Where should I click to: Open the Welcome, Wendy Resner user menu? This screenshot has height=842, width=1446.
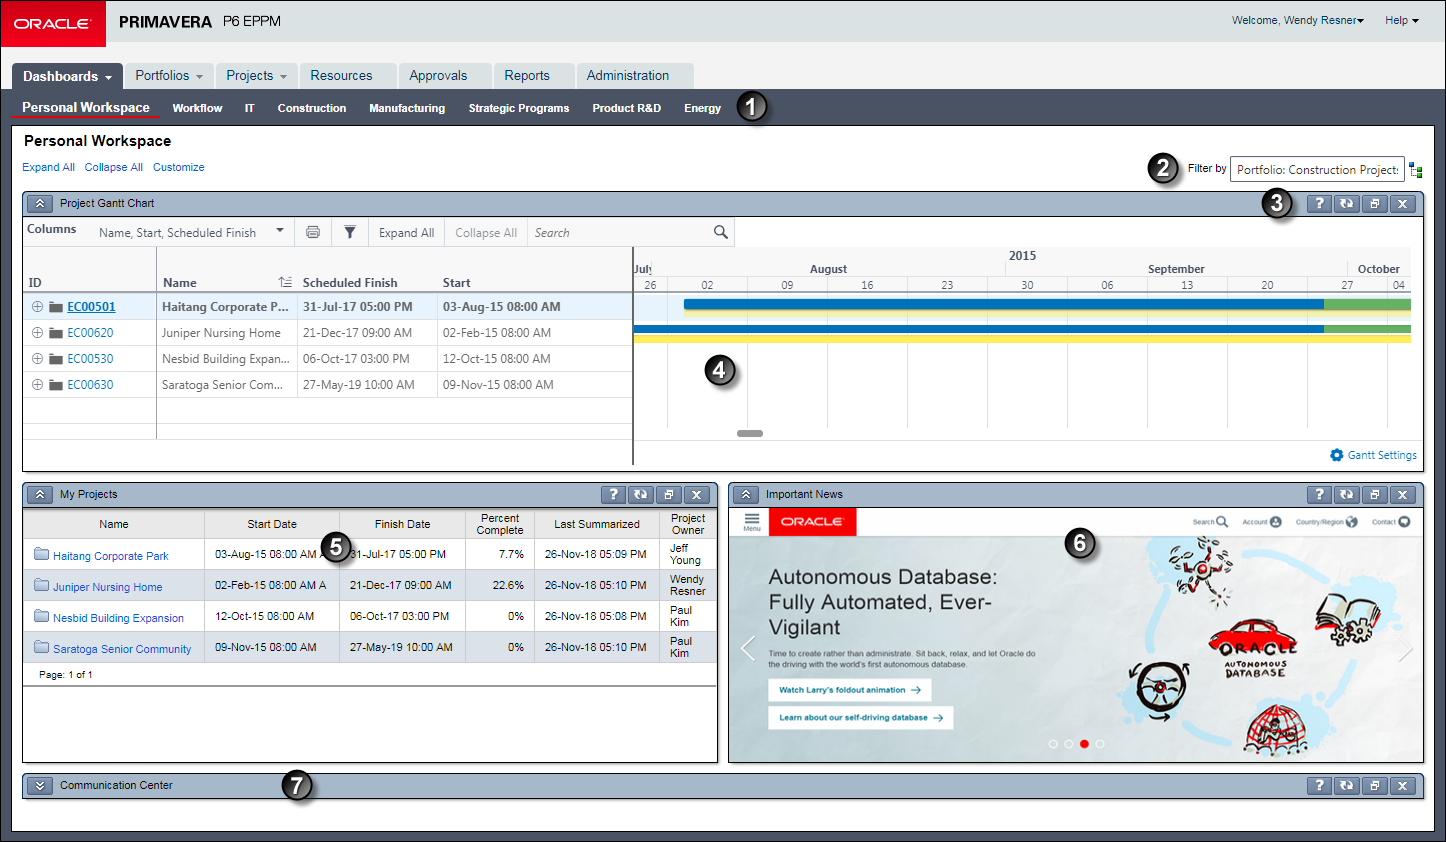point(1298,20)
